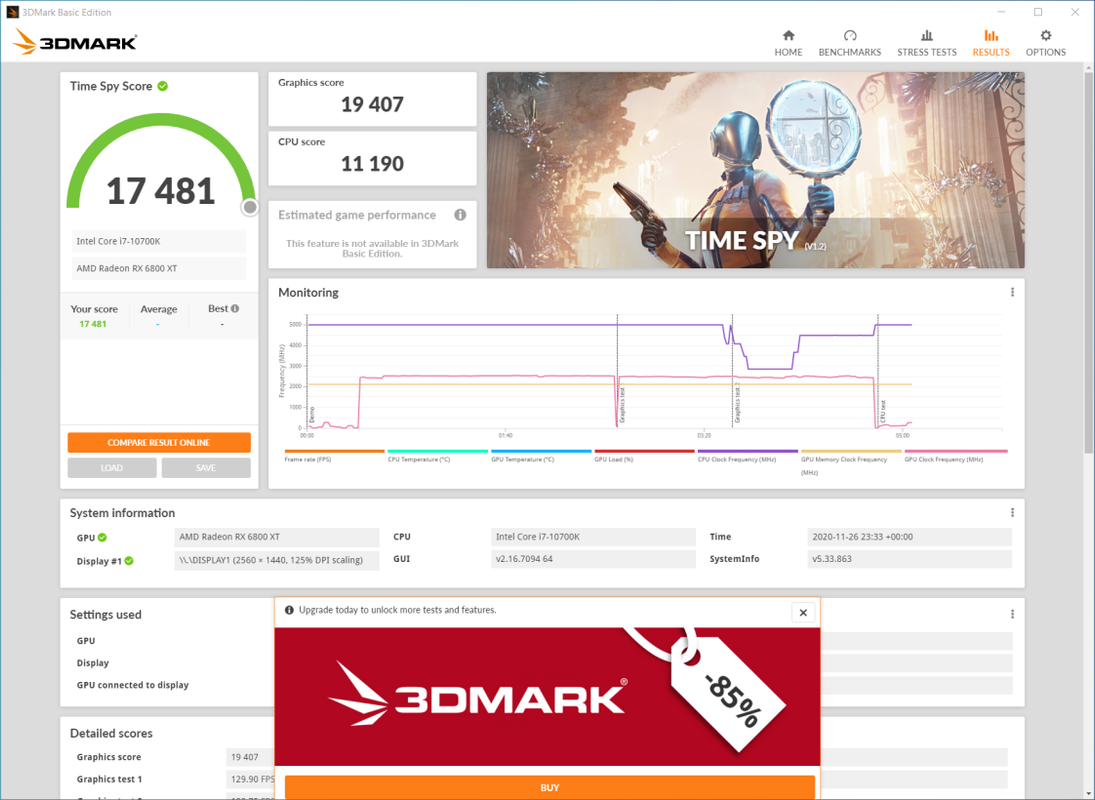
Task: Click the Time Spy banner image
Action: click(756, 170)
